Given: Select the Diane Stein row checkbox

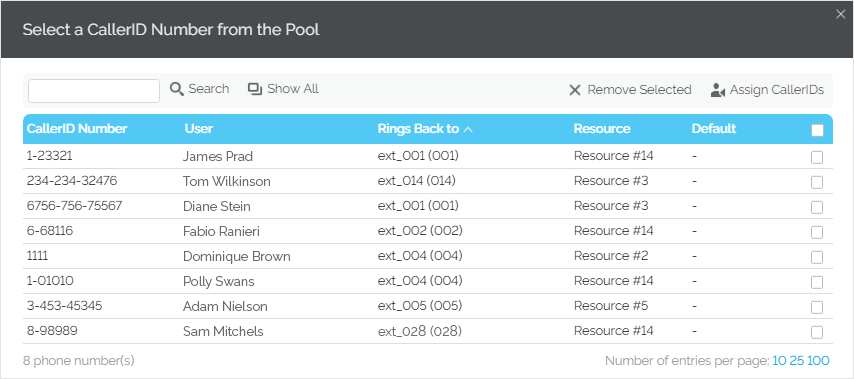Looking at the screenshot, I should 817,207.
